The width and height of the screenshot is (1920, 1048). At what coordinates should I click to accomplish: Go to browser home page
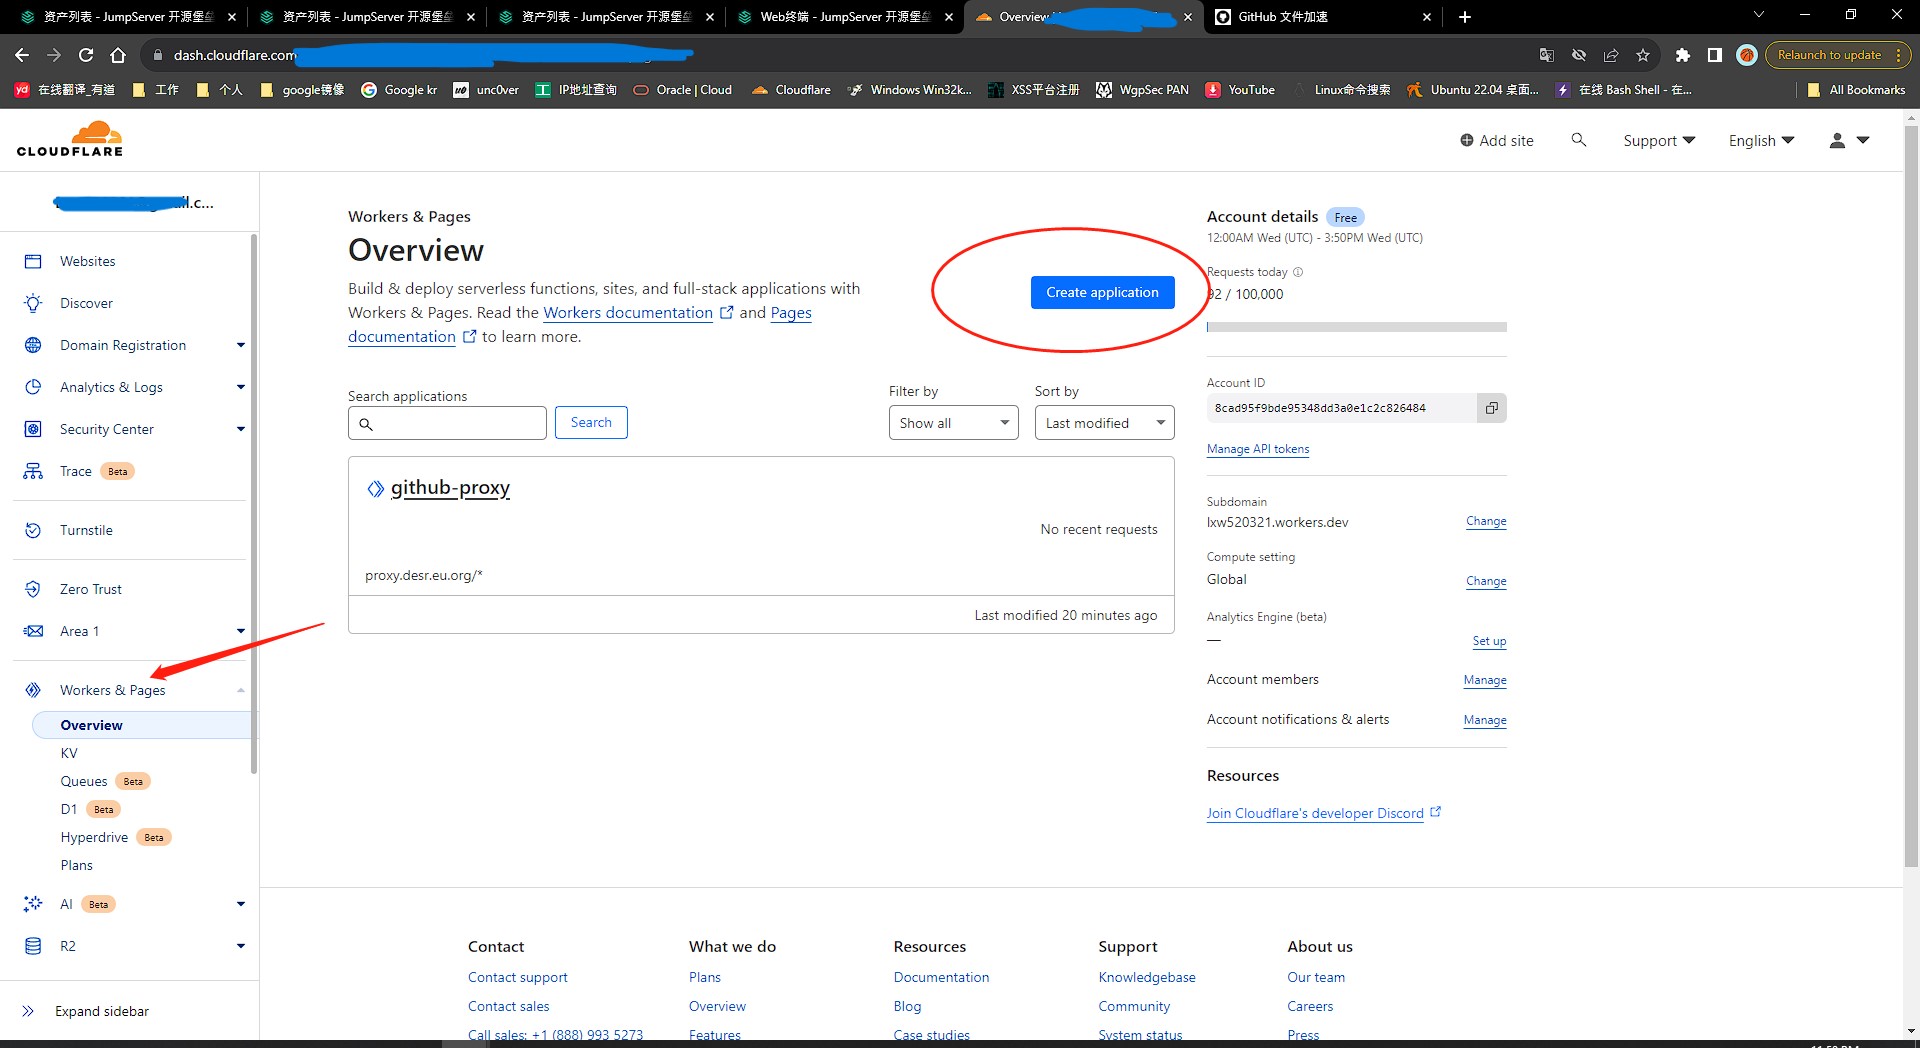118,55
